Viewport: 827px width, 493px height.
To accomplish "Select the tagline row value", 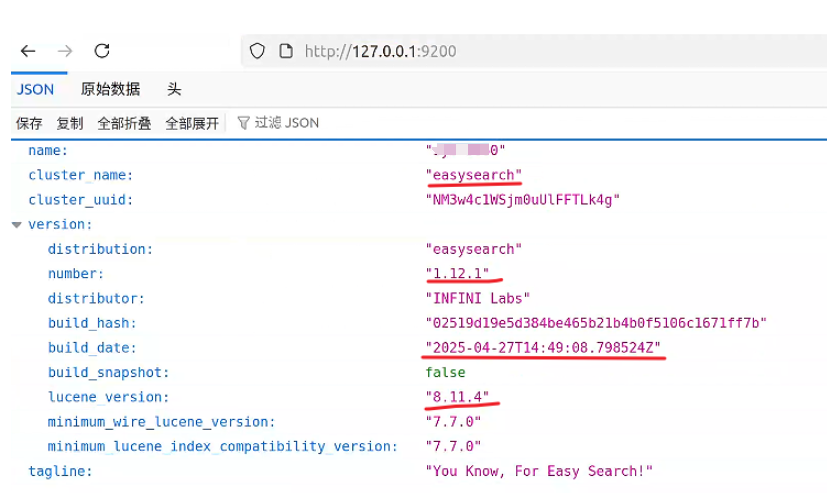I will pyautogui.click(x=539, y=471).
